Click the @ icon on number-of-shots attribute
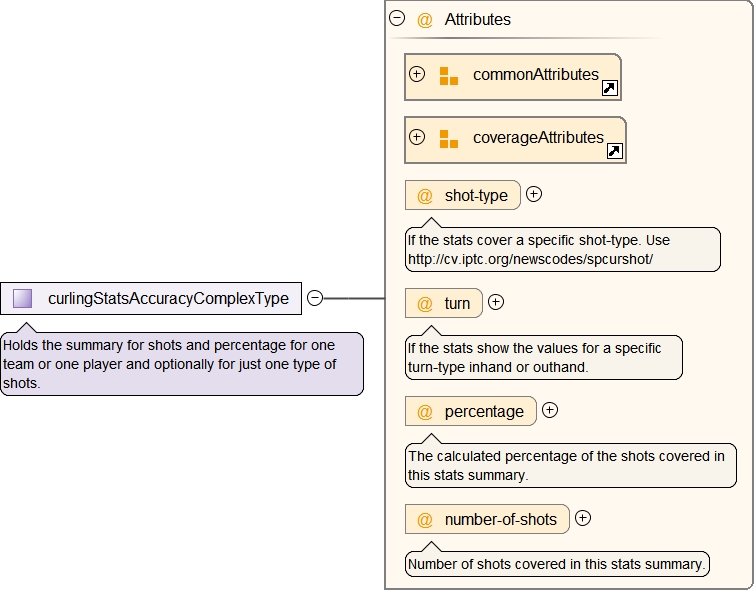 [425, 520]
